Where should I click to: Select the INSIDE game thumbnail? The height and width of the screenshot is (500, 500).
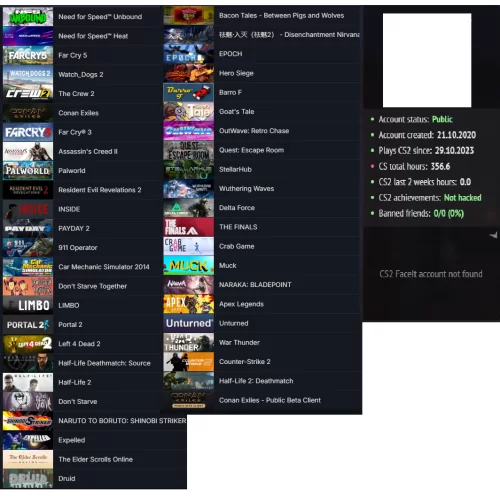28,209
